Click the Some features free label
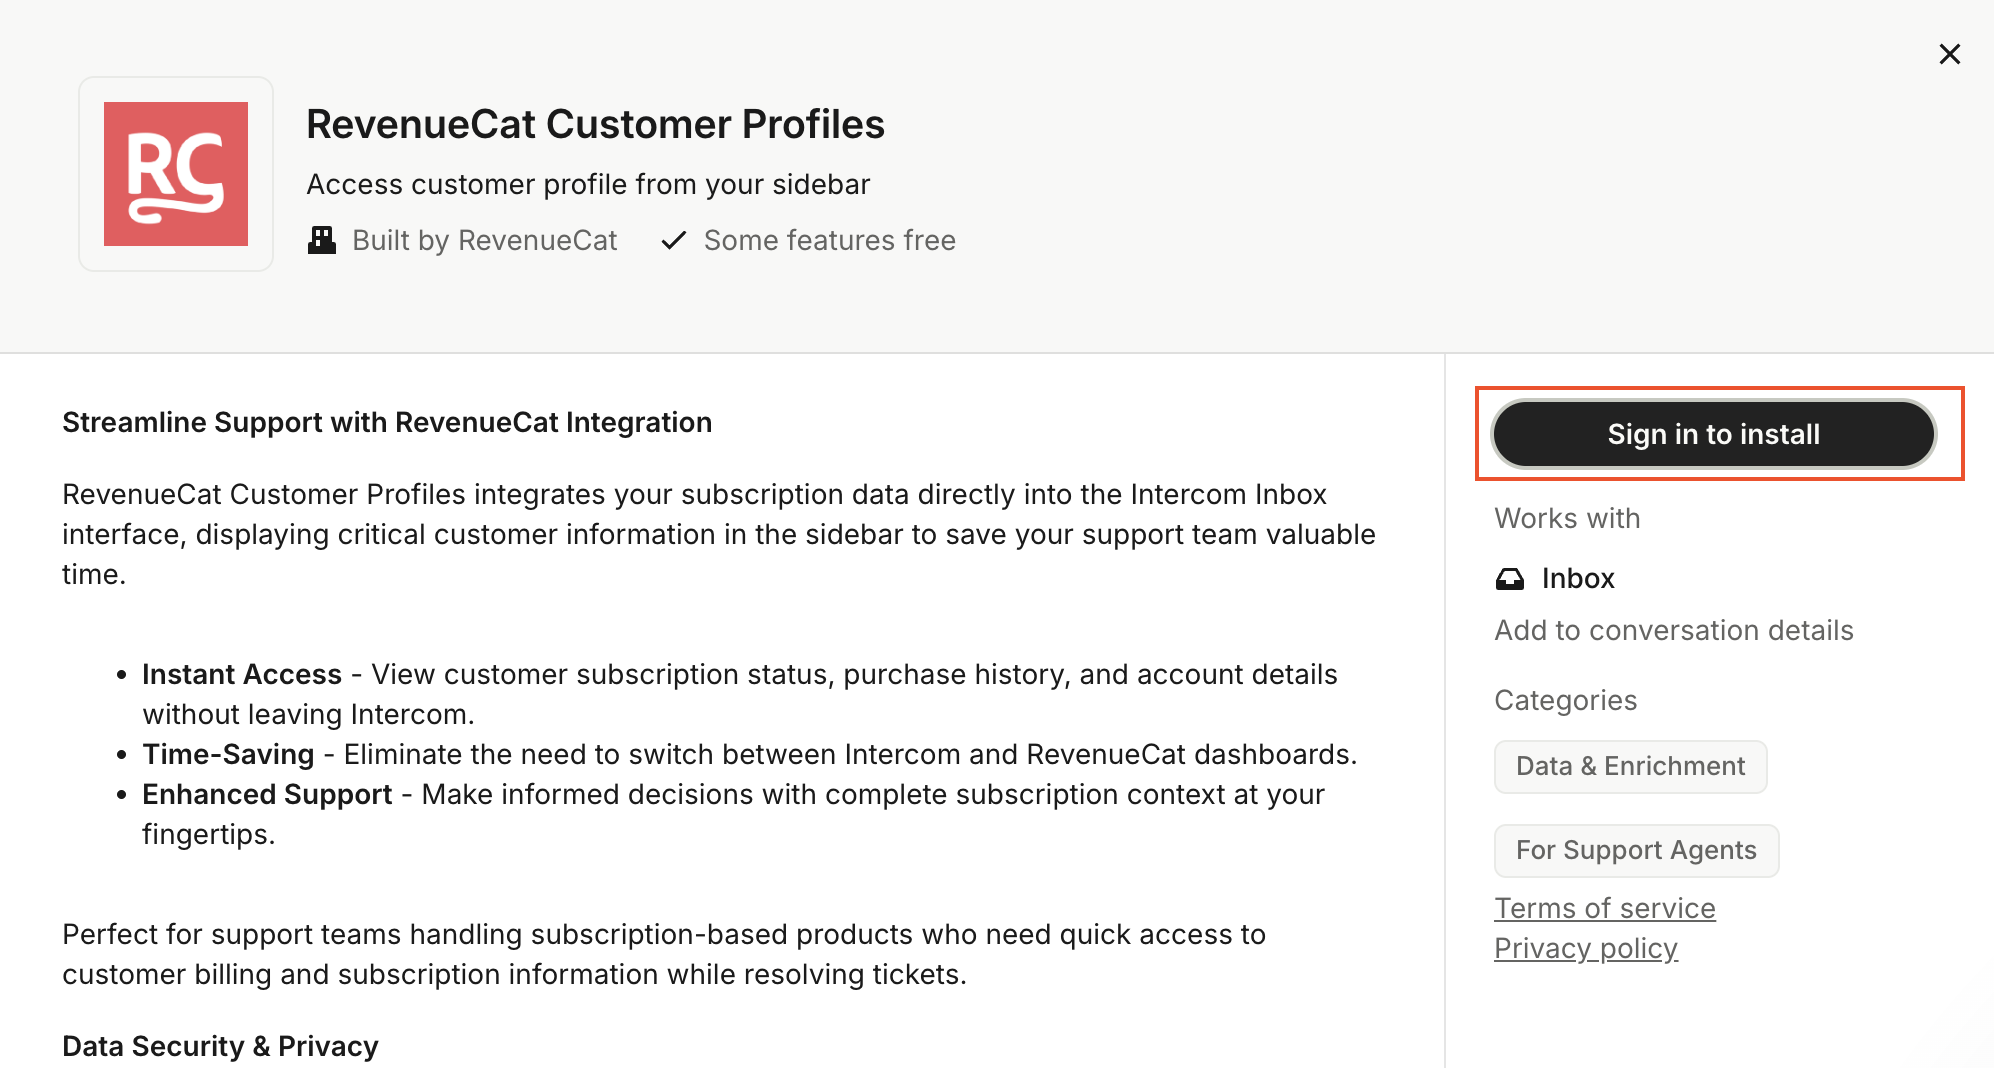This screenshot has width=1994, height=1068. 829,241
